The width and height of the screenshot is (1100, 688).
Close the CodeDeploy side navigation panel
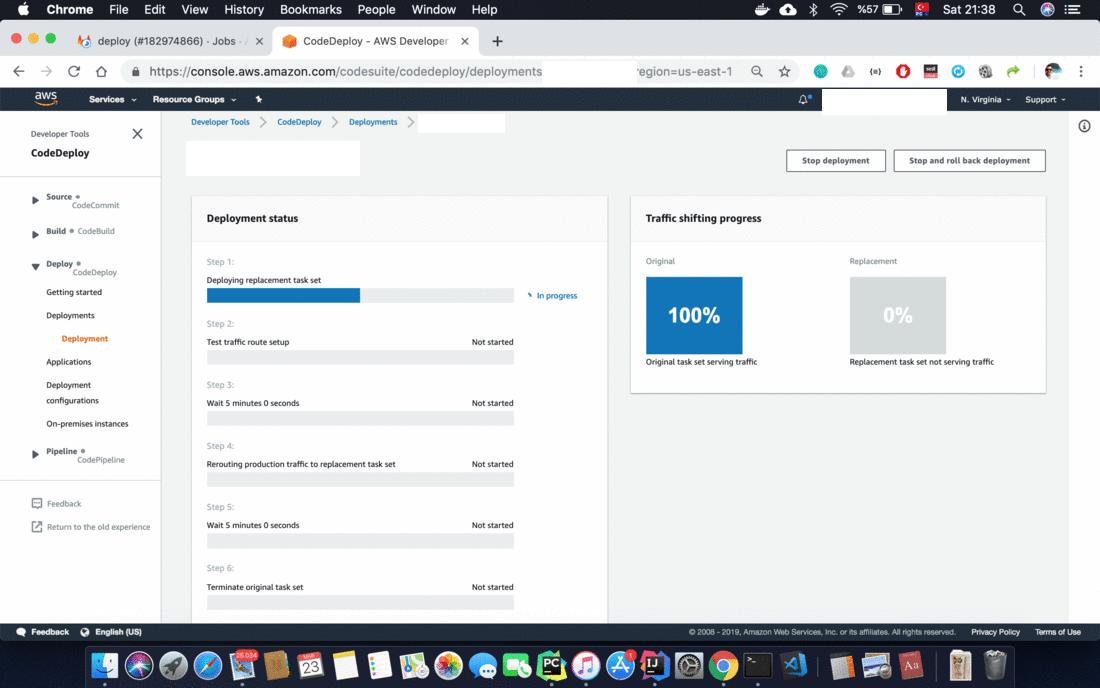coord(138,134)
